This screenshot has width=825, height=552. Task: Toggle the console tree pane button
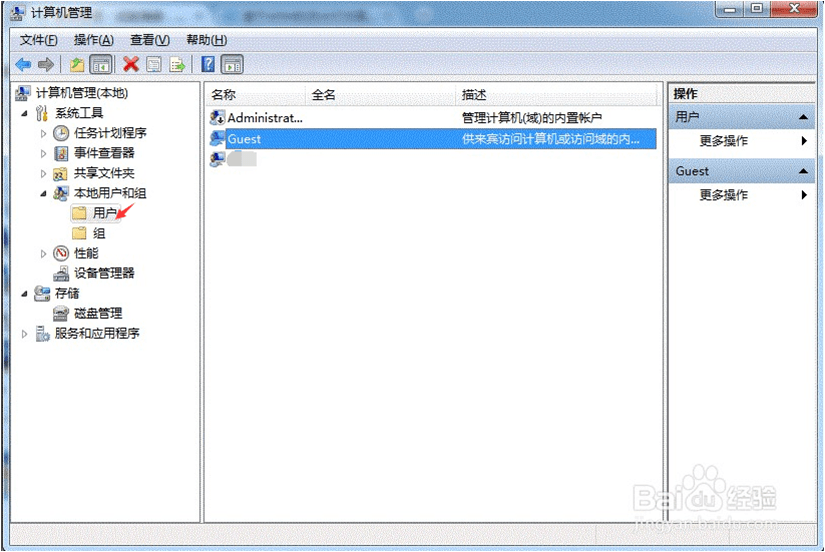[x=101, y=64]
